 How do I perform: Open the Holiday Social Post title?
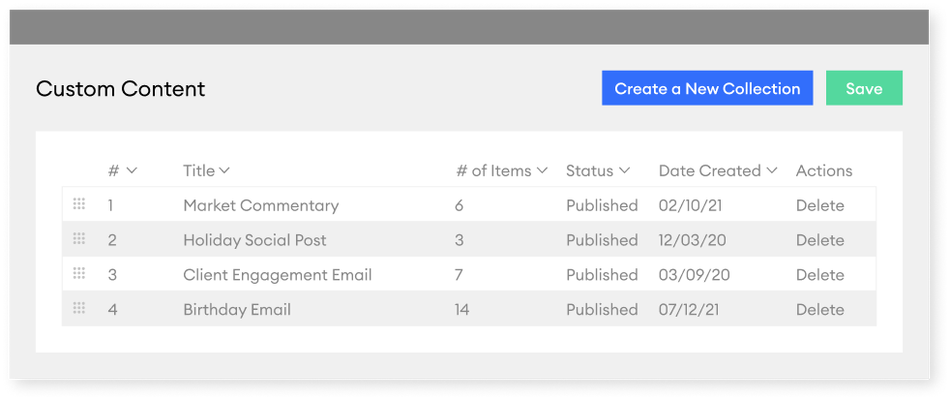(255, 240)
